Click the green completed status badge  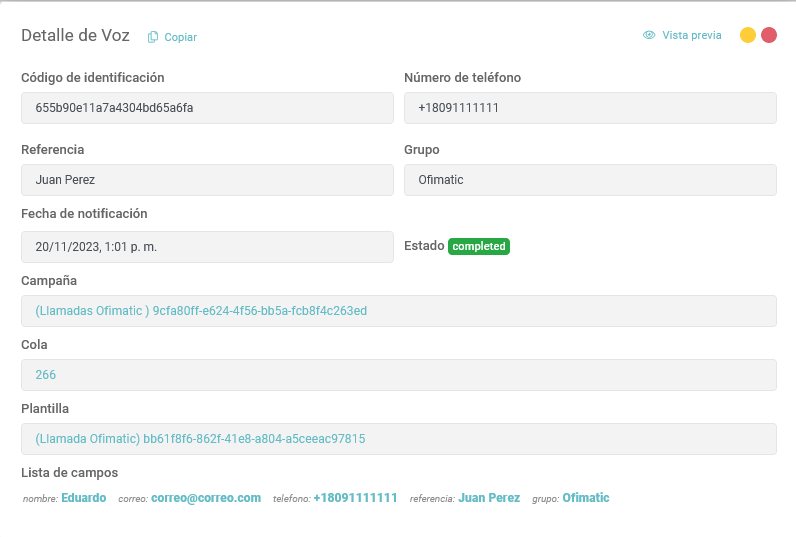click(x=479, y=246)
